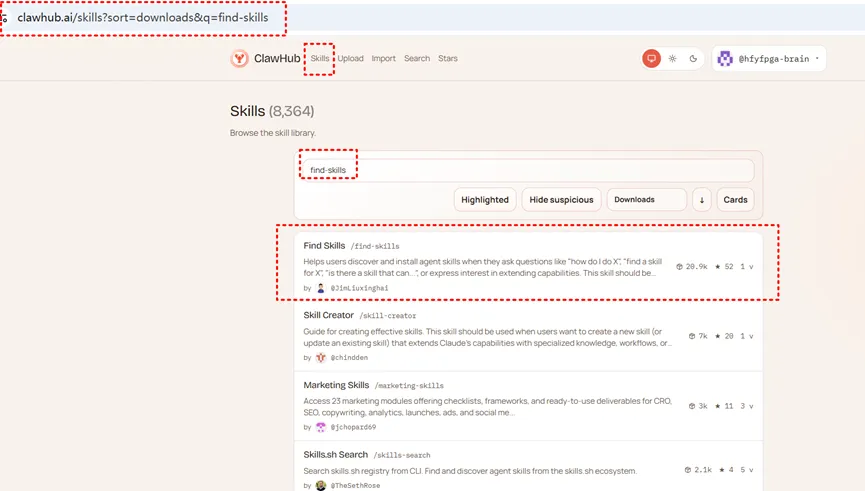865x491 pixels.
Task: Click the @JimLiuxinghai author avatar
Action: coord(321,288)
